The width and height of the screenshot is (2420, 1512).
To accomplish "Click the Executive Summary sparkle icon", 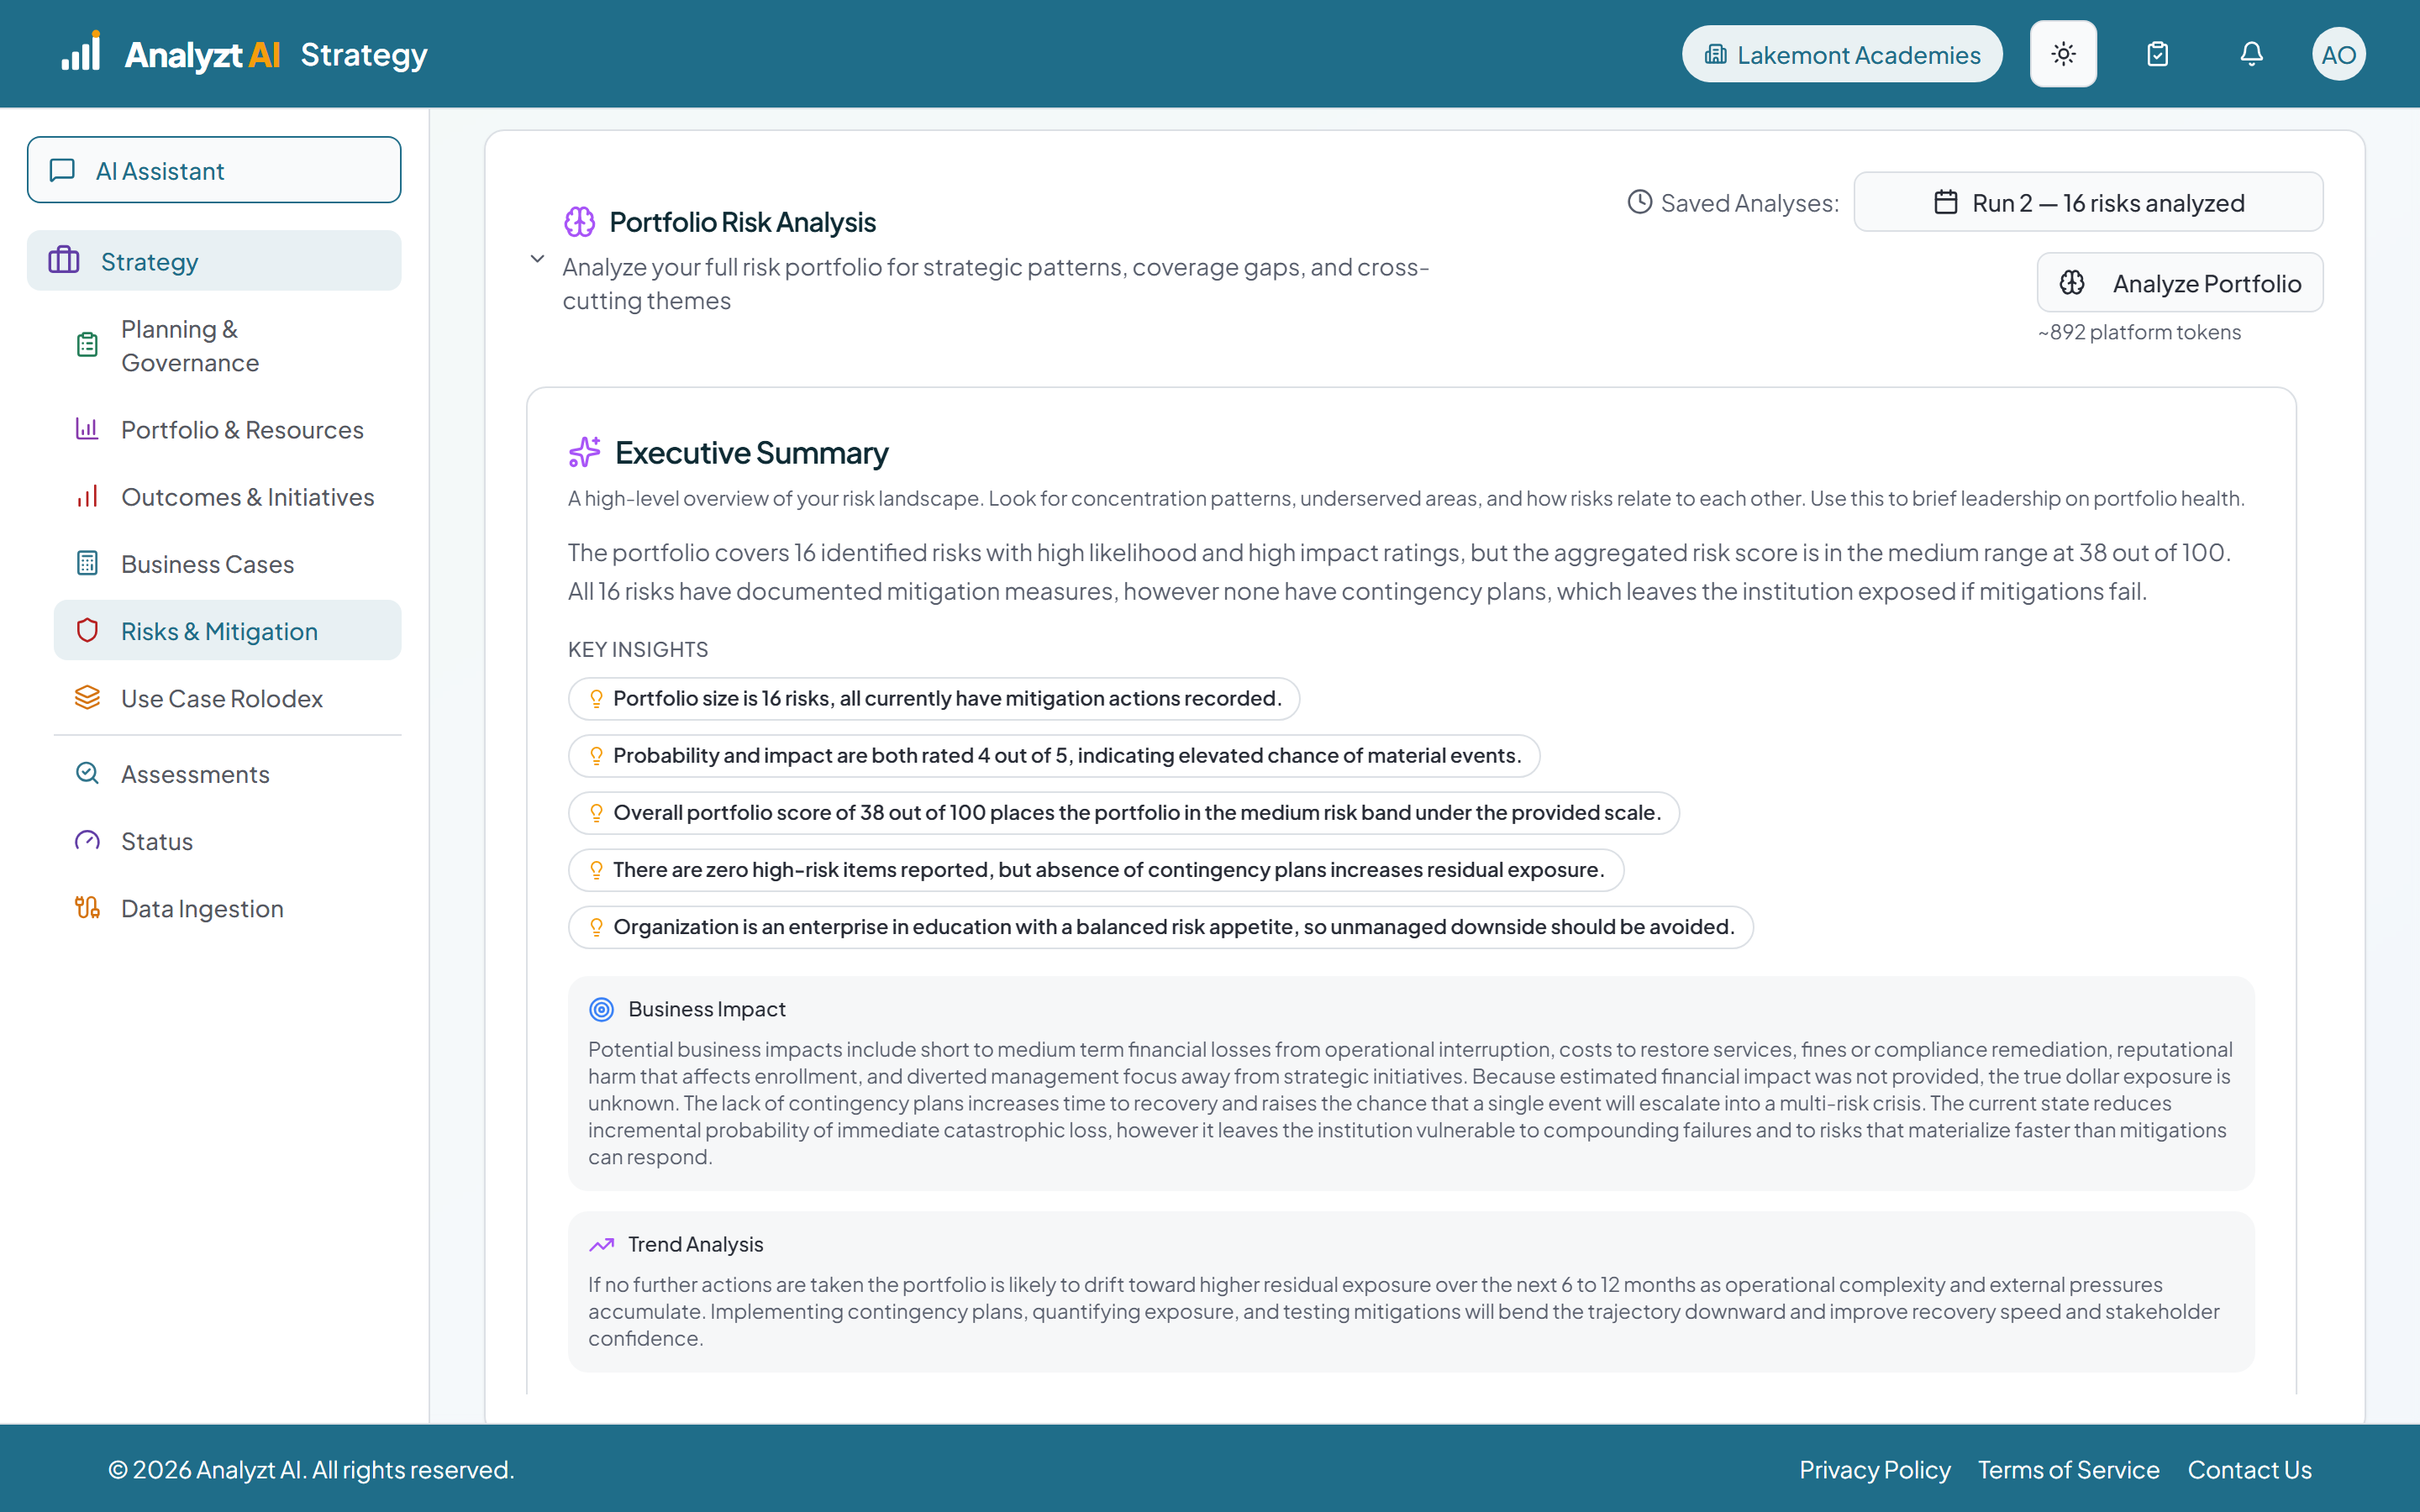I will tap(584, 452).
